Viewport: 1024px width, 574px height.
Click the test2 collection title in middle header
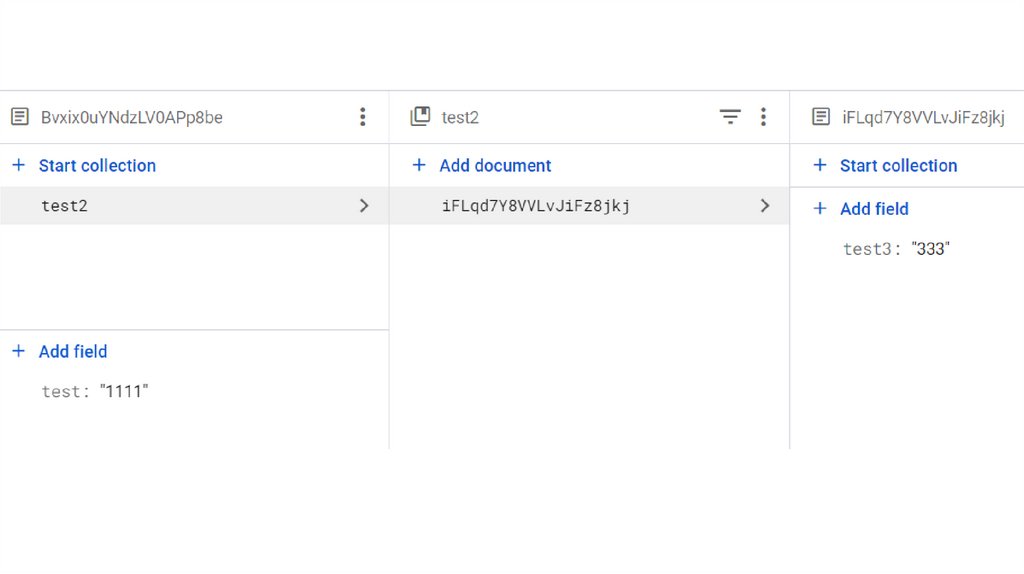point(460,117)
